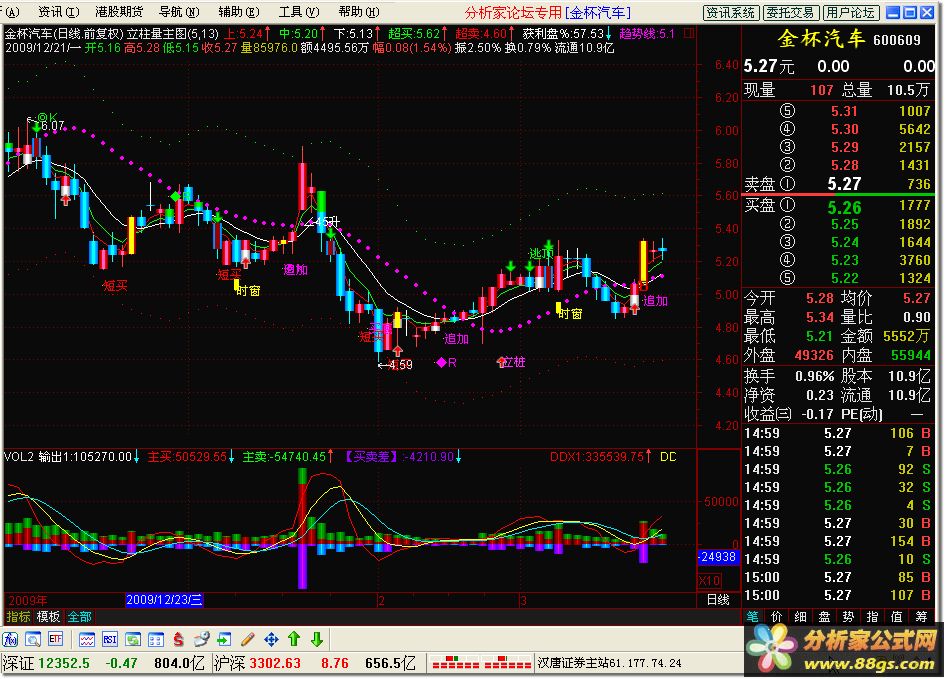Click the first stock-chart toolbar icon
This screenshot has height=679, width=946.
pyautogui.click(x=10, y=639)
